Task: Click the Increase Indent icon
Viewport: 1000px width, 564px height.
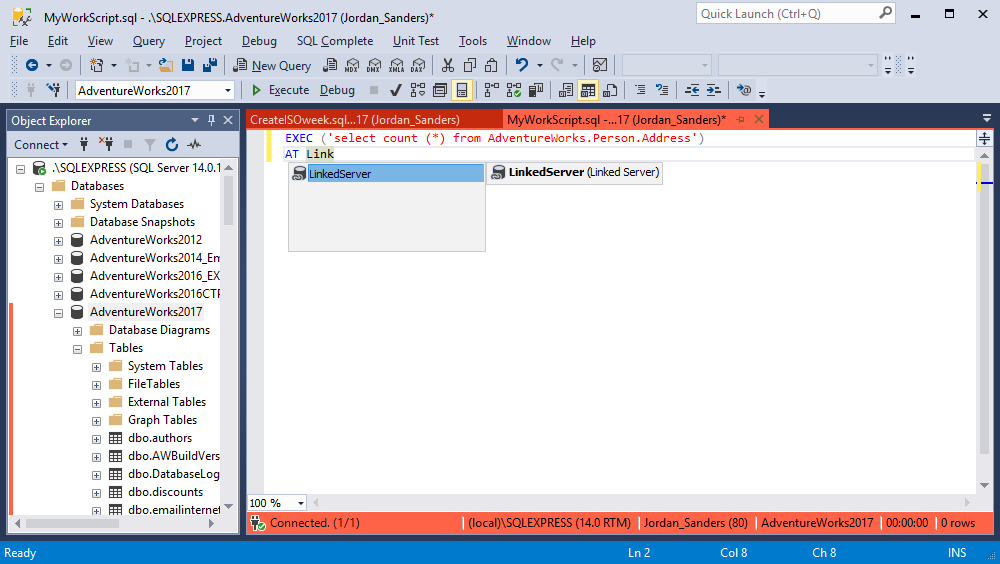Action: pos(714,90)
